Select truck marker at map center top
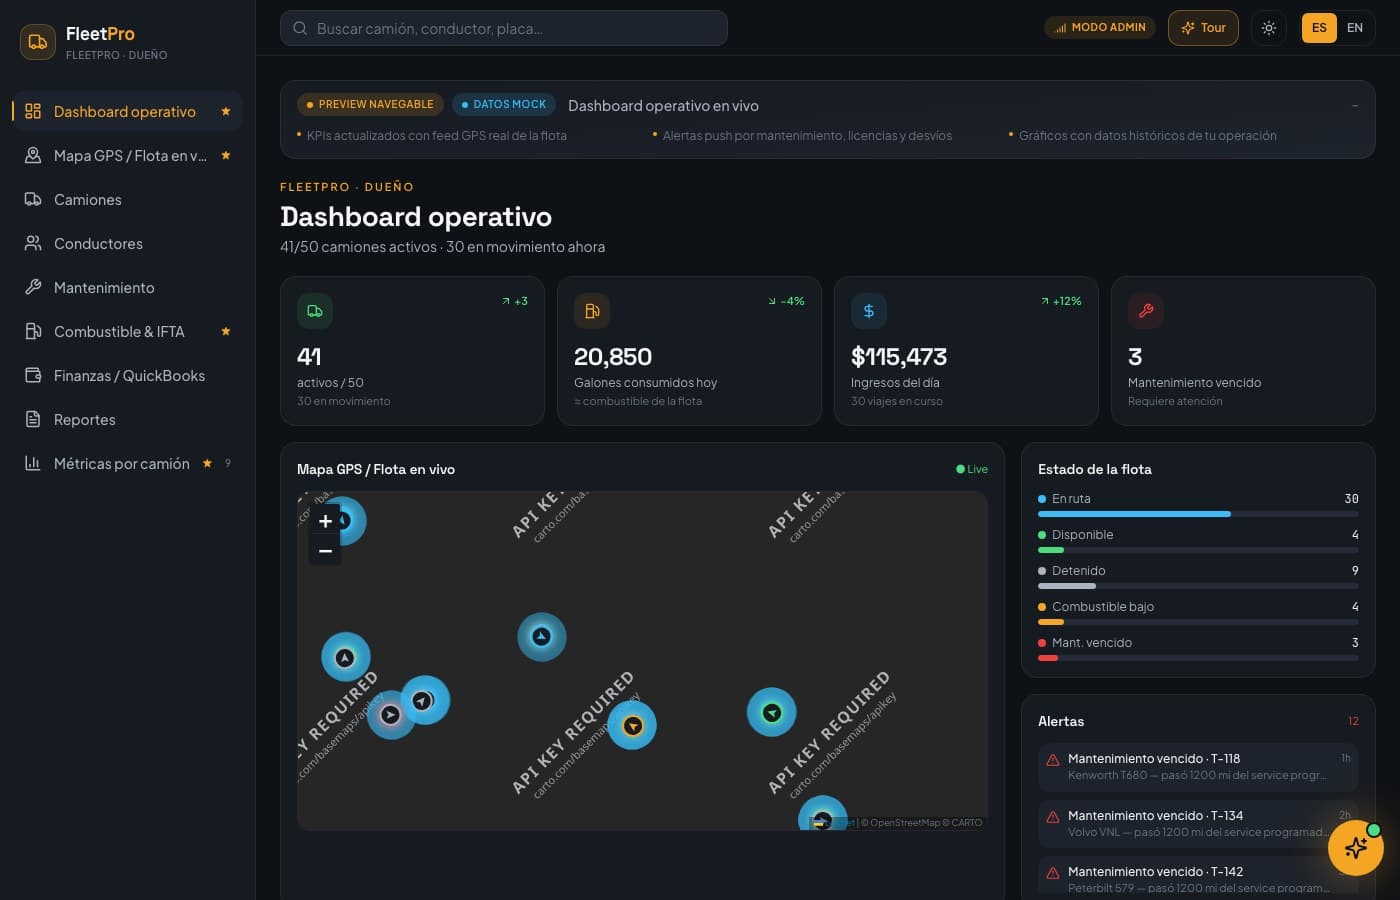Screen dimensions: 1400x900 point(542,637)
